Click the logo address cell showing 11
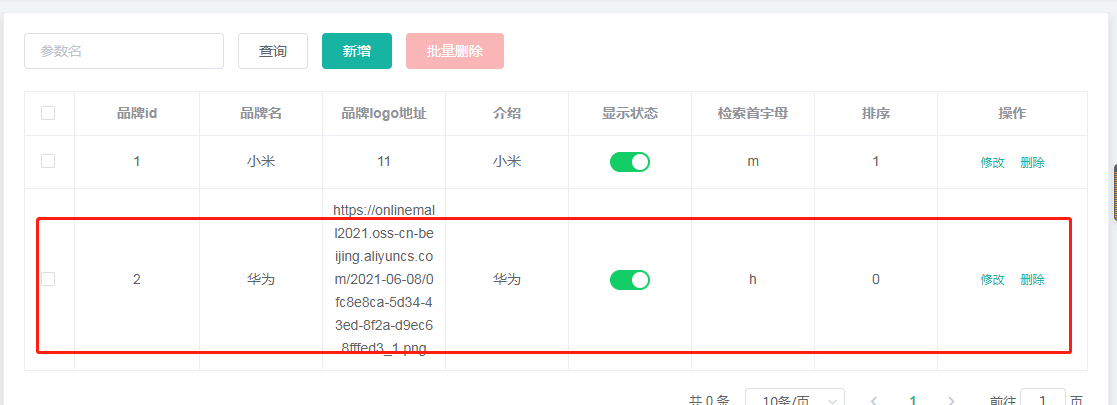 tap(384, 162)
